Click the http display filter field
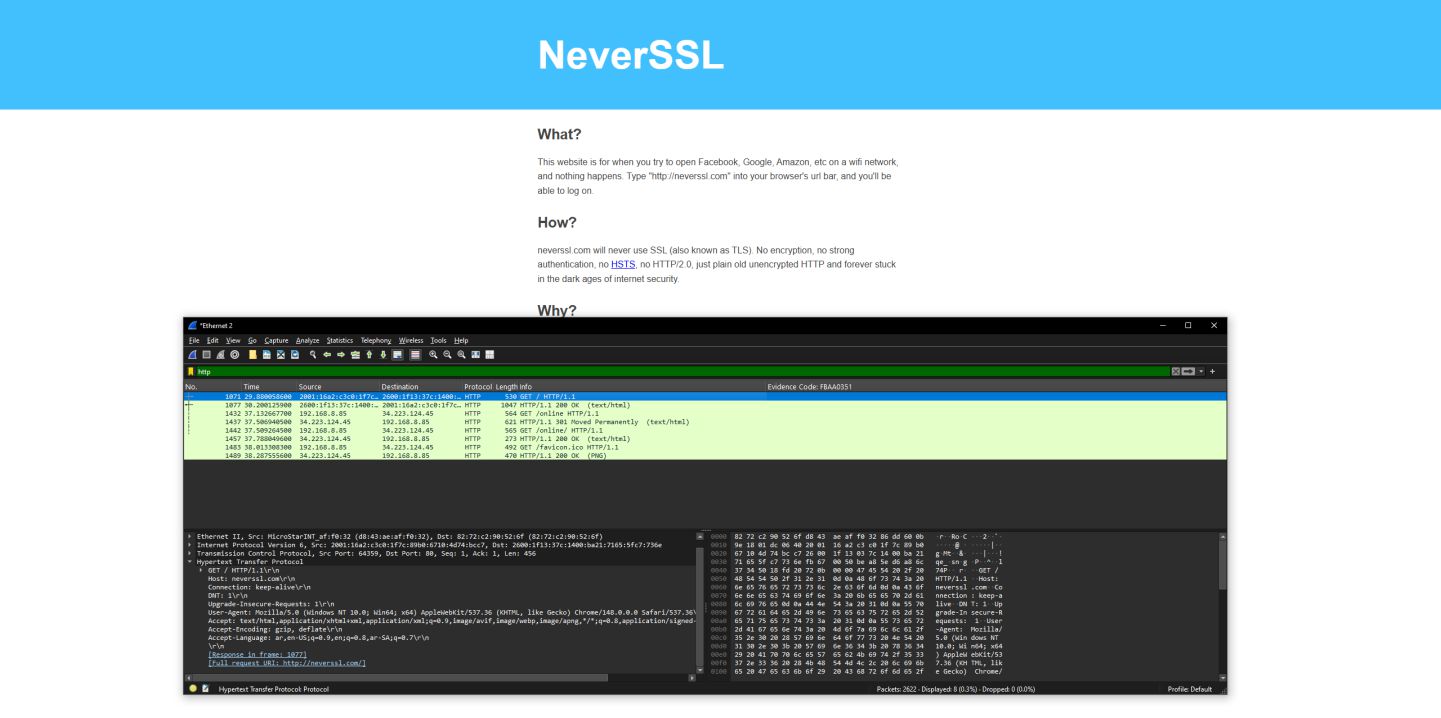The width and height of the screenshot is (1441, 718). (x=682, y=372)
